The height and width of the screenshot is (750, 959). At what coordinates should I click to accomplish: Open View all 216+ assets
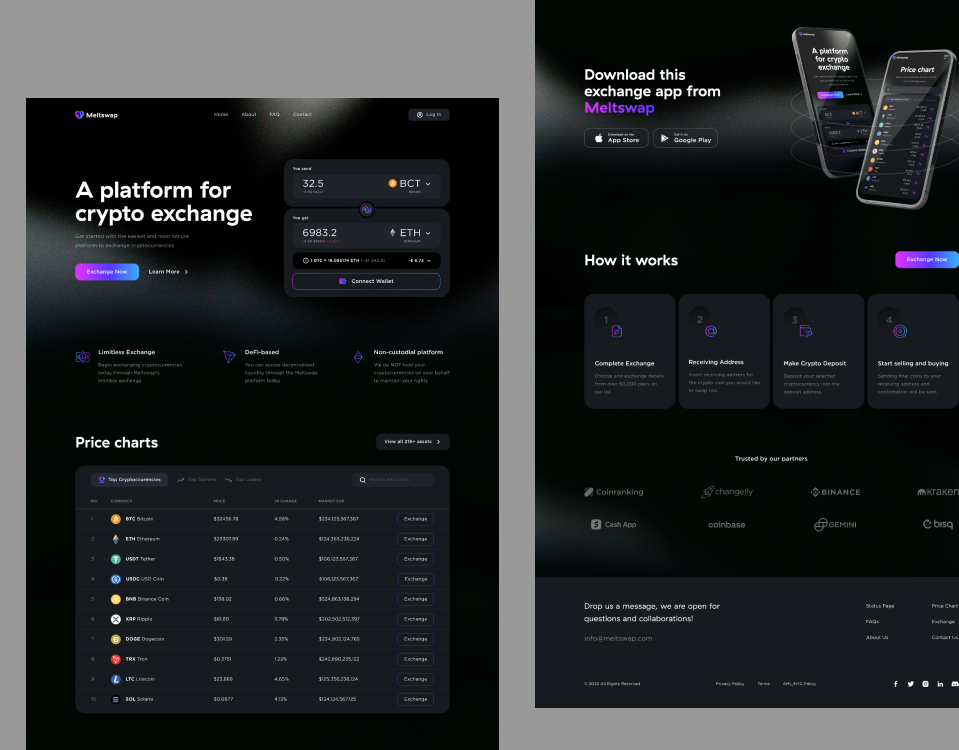(x=413, y=442)
